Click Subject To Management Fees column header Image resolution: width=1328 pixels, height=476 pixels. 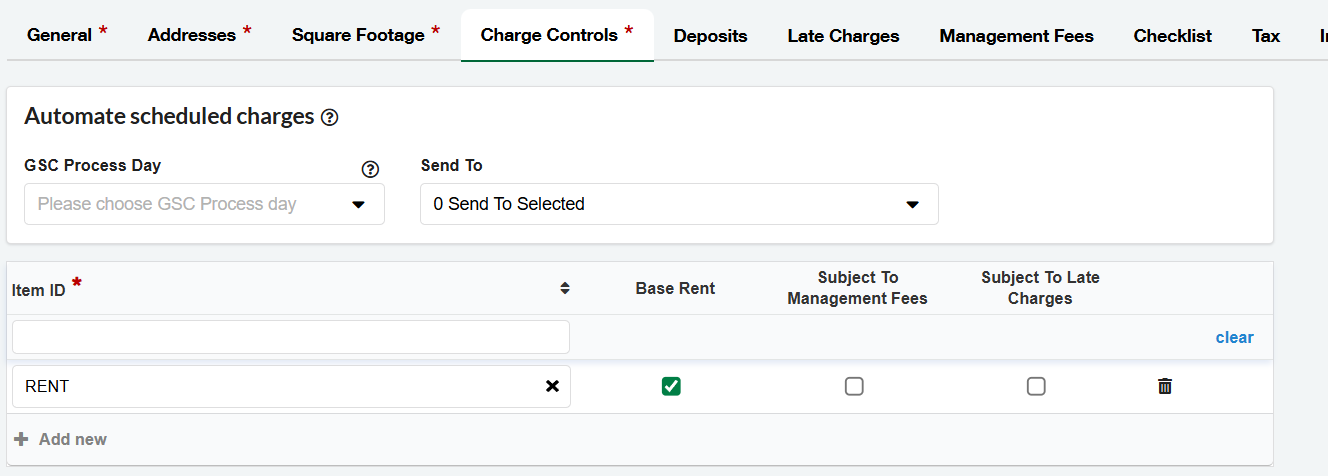click(858, 288)
